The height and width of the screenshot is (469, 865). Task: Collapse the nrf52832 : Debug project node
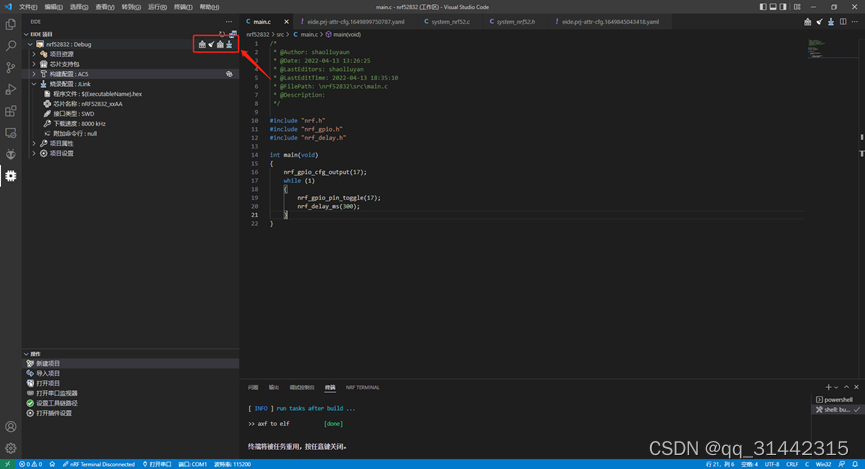(31, 44)
